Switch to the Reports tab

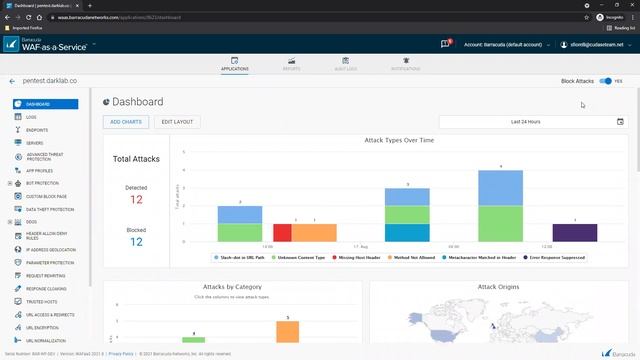pyautogui.click(x=291, y=64)
